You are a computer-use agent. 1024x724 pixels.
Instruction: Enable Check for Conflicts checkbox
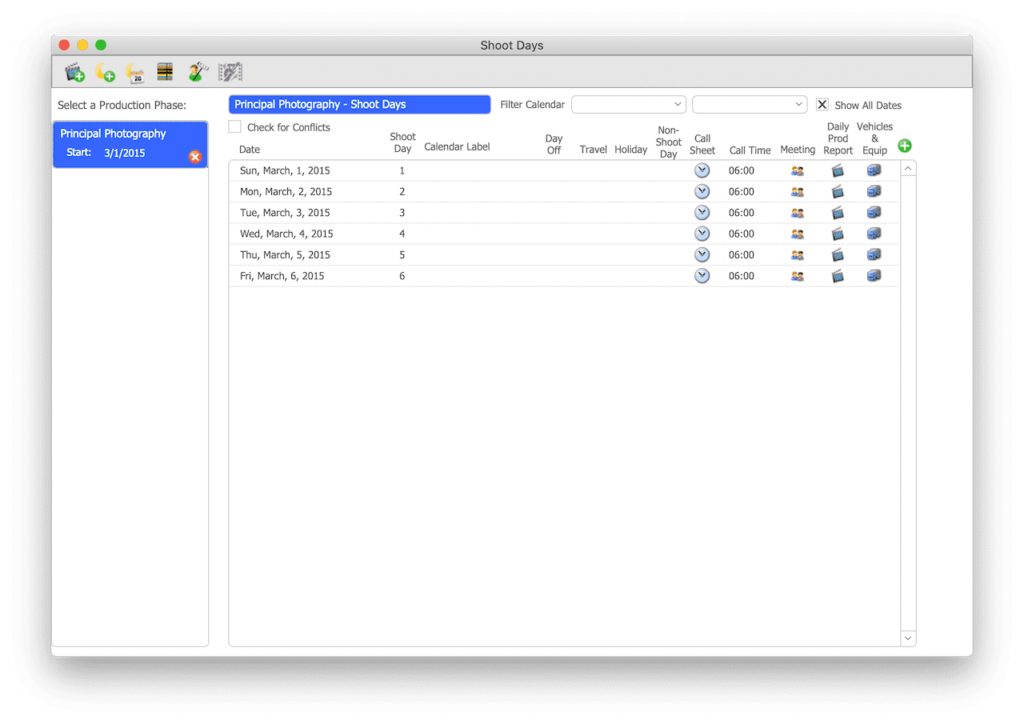click(x=235, y=127)
